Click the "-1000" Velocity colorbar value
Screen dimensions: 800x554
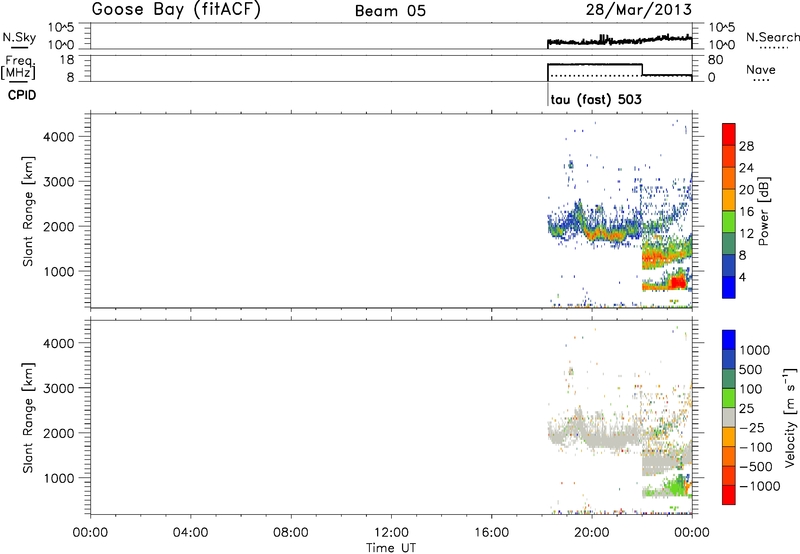pos(760,486)
